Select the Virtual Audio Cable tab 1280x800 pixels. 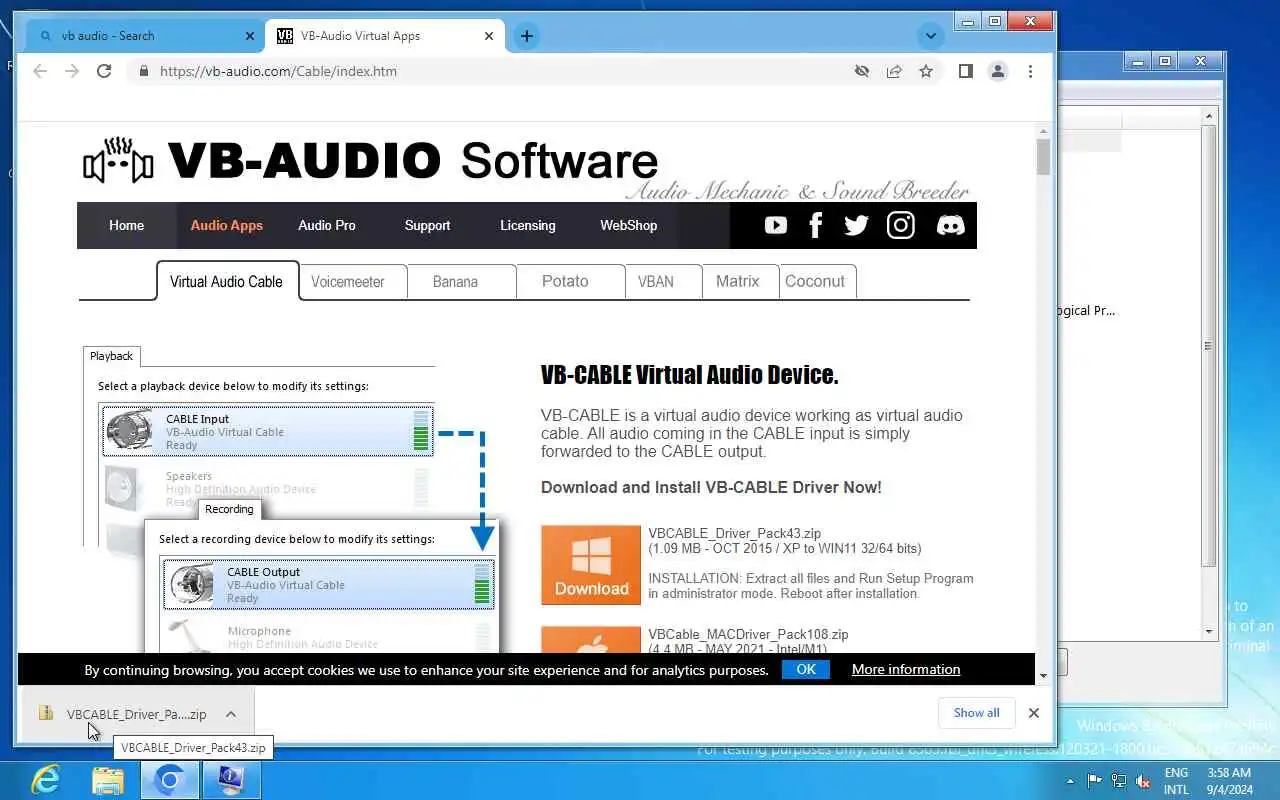click(x=227, y=281)
